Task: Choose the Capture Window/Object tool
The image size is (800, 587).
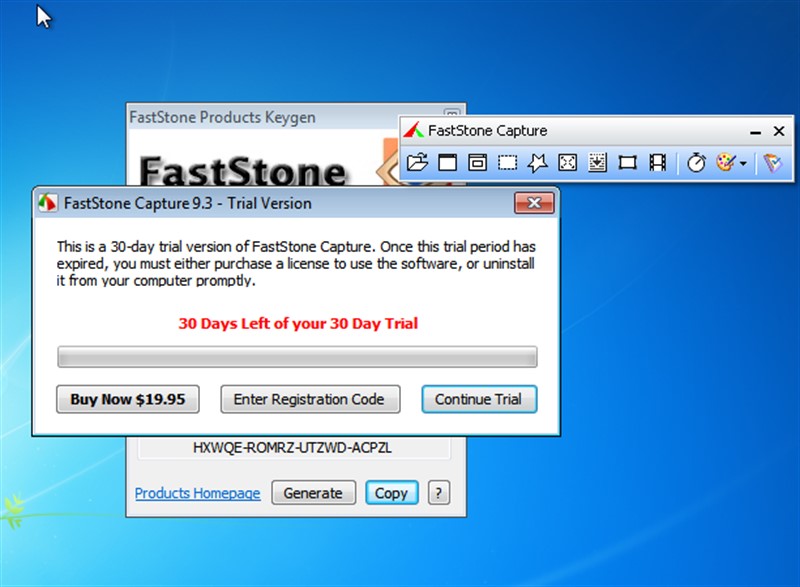Action: click(477, 163)
